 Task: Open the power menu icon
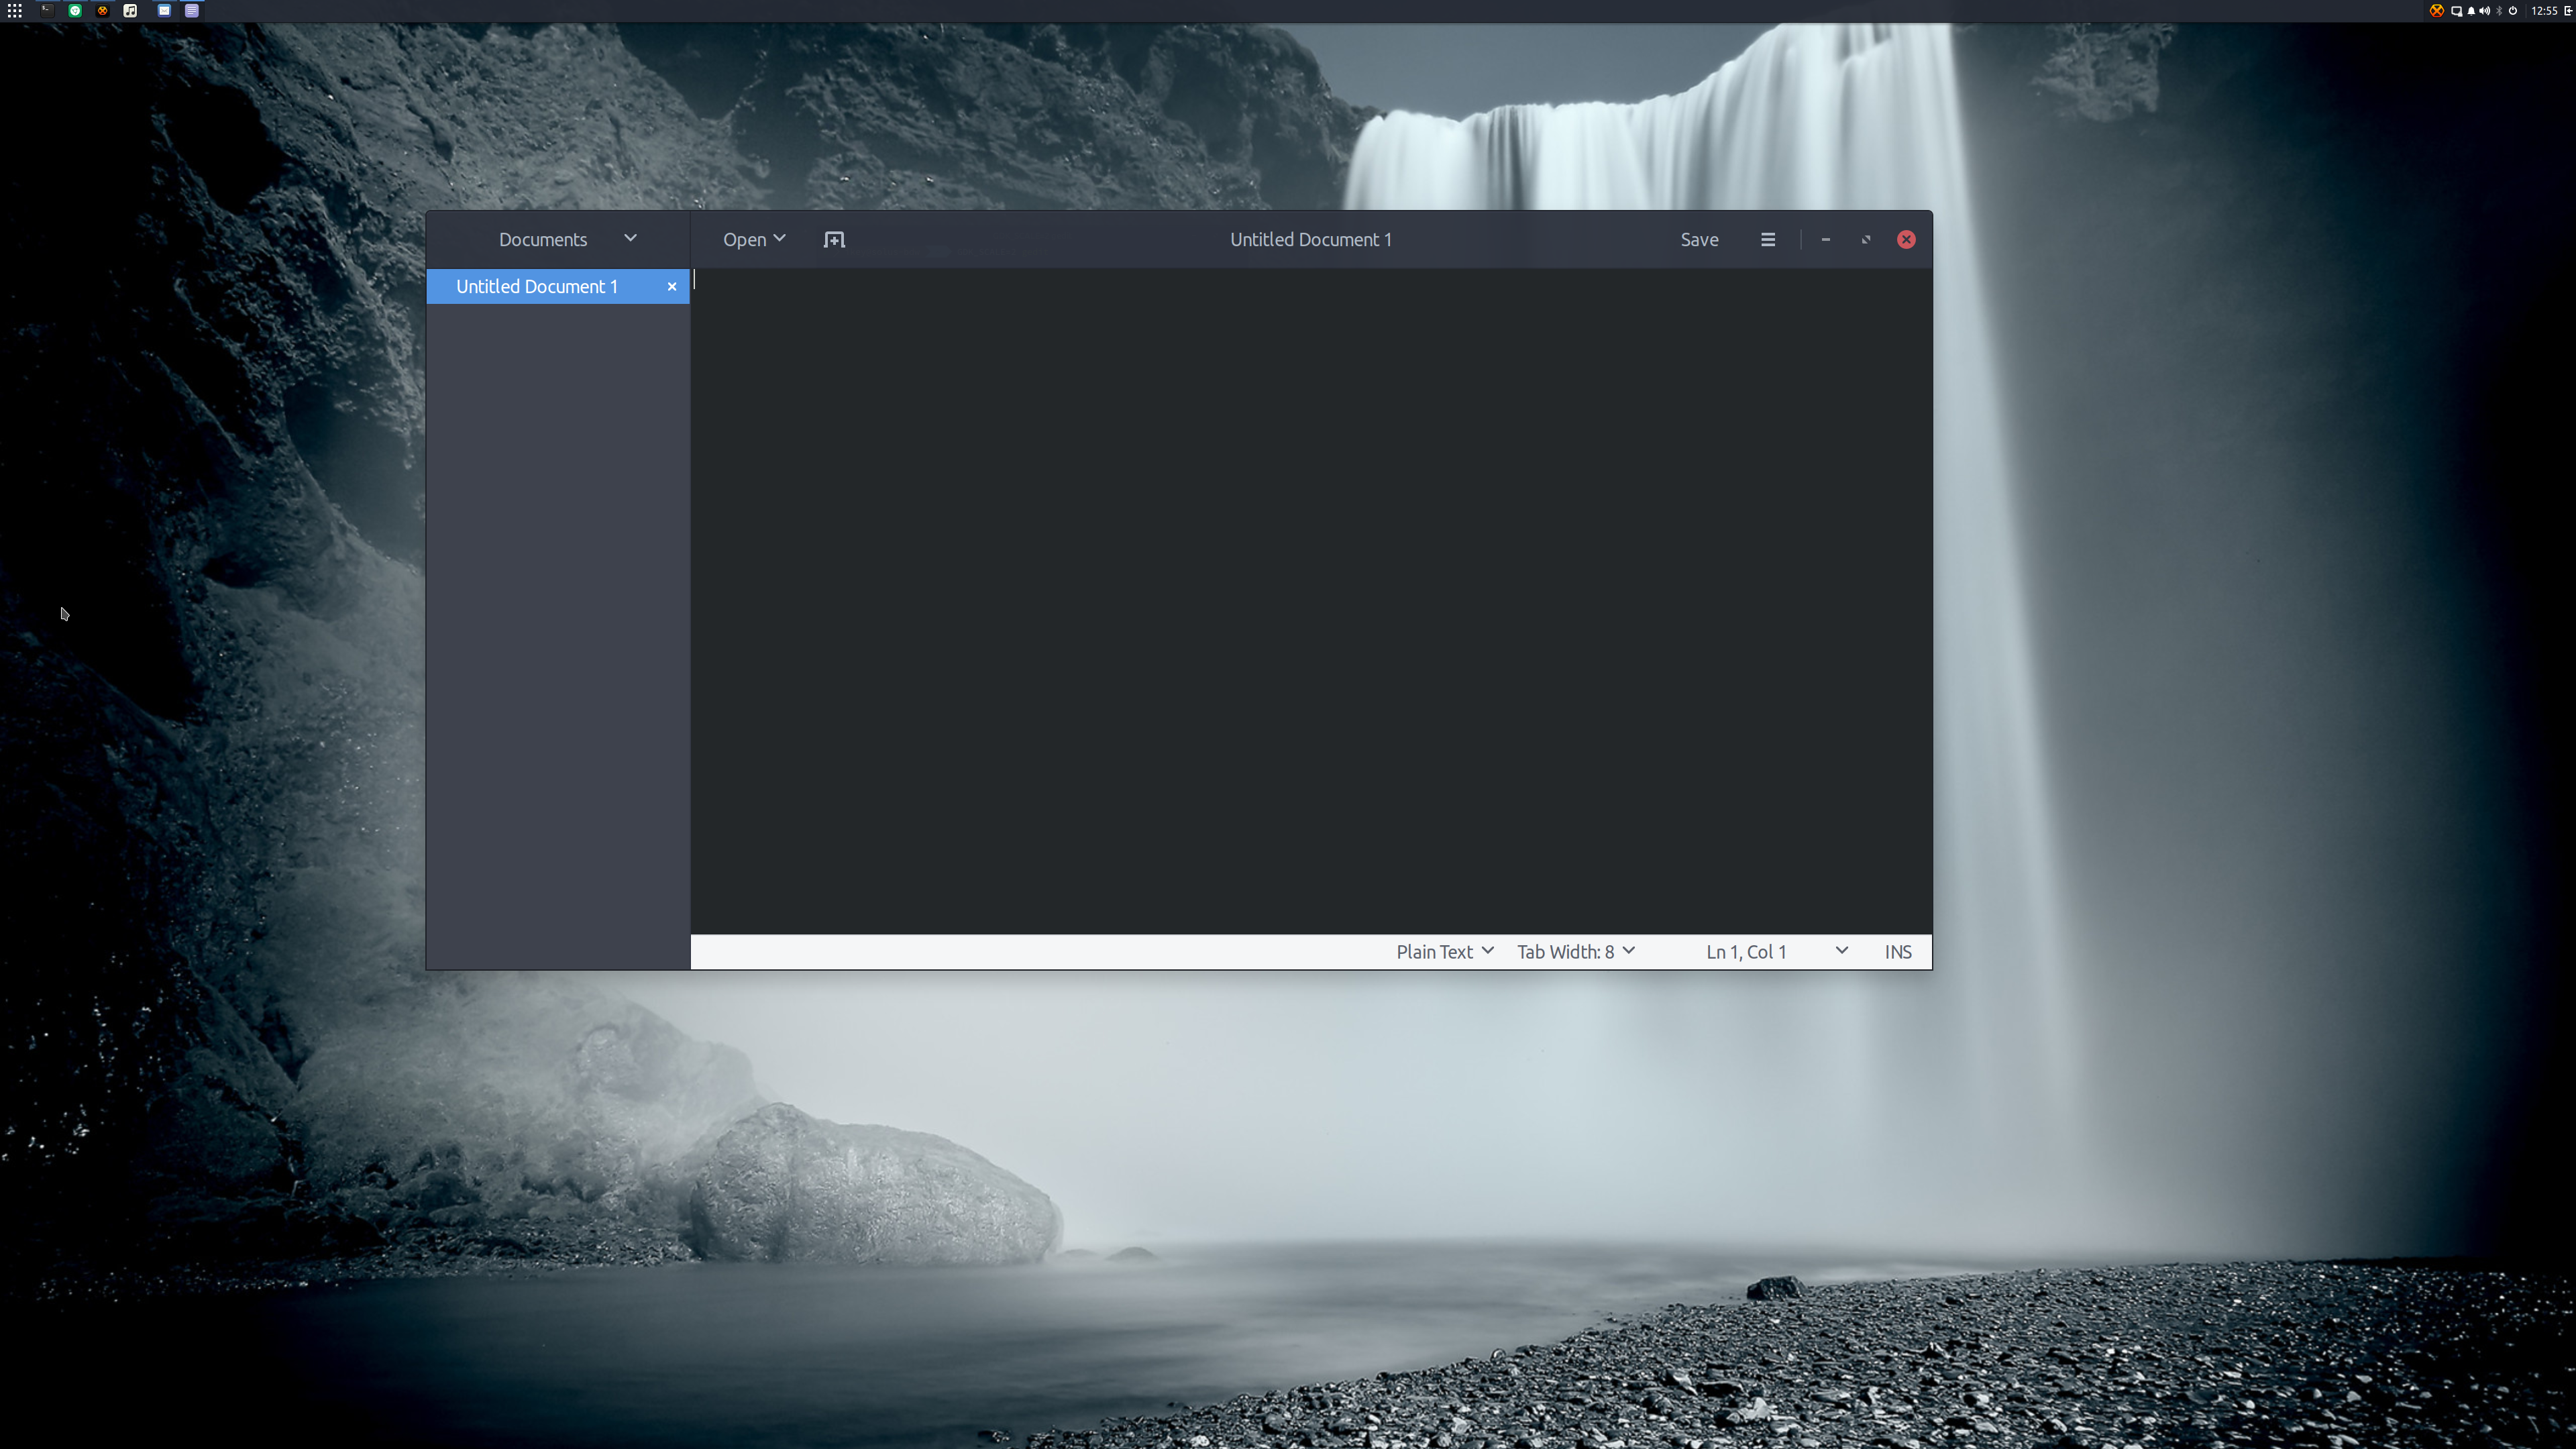click(x=2513, y=11)
